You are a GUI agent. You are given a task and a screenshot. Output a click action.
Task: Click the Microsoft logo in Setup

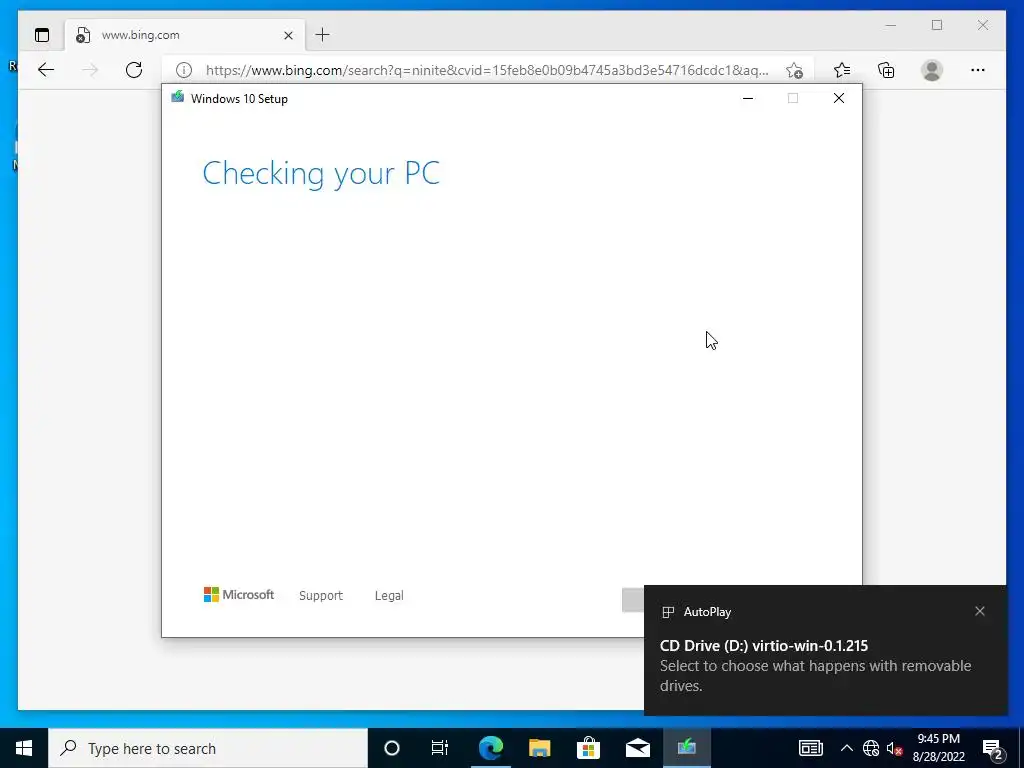point(239,595)
